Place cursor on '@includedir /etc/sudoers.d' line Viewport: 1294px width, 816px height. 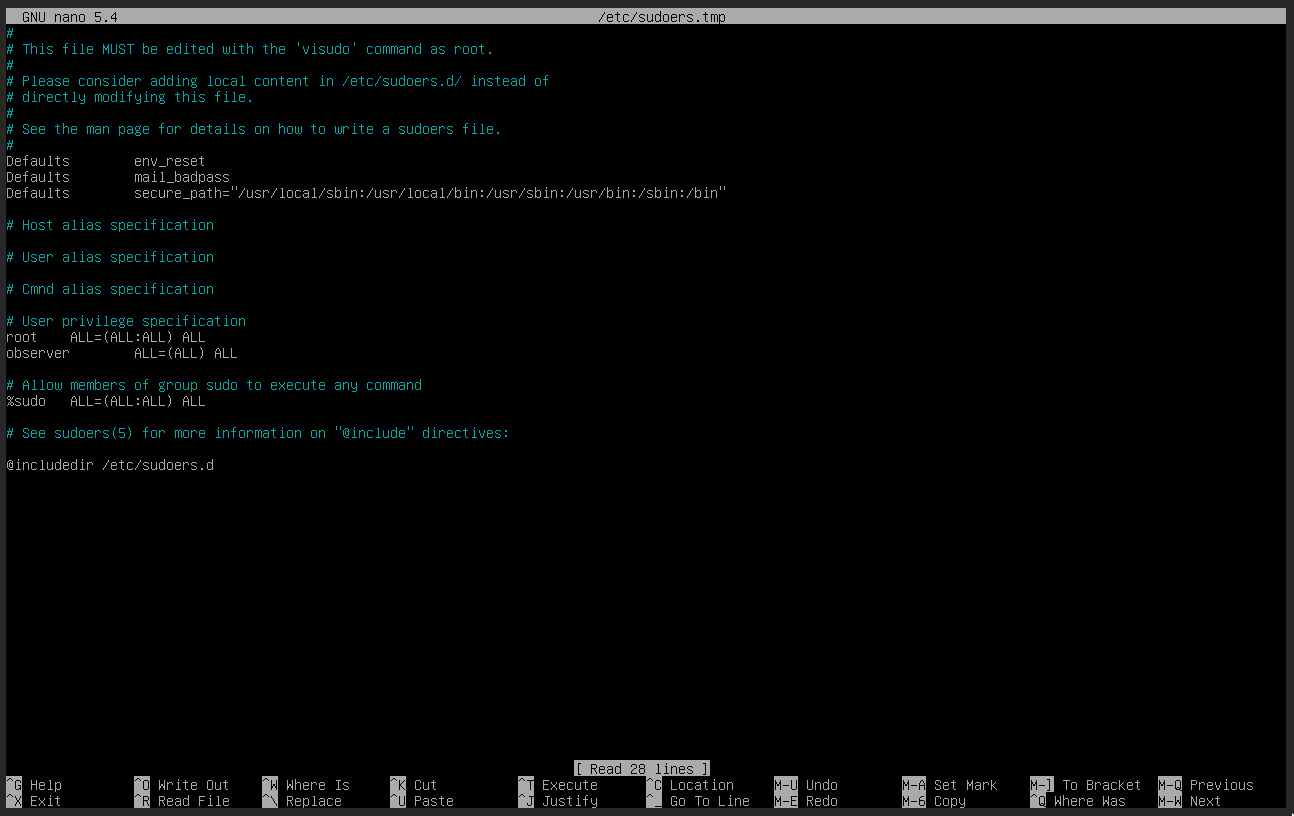[x=110, y=465]
